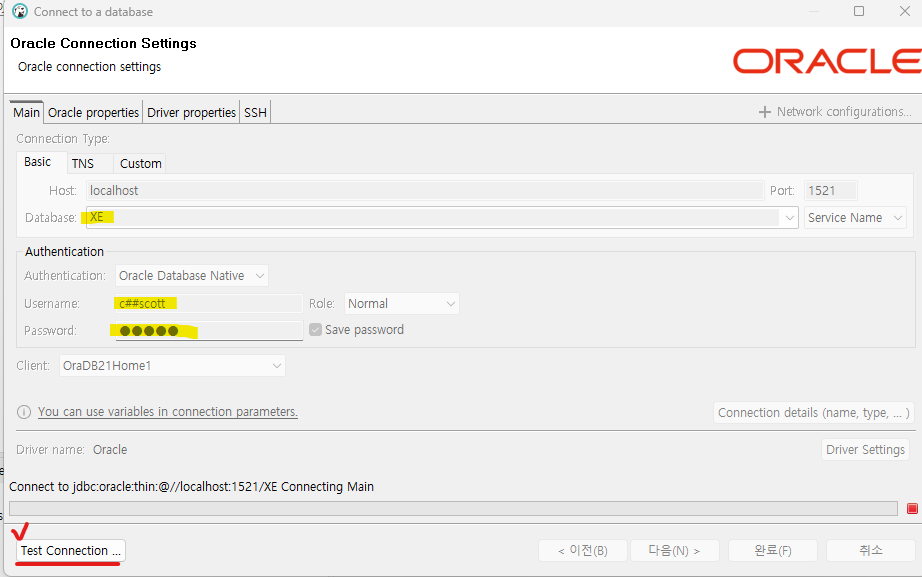Image resolution: width=922 pixels, height=577 pixels.
Task: Select the Custom connection type tab
Action: click(x=141, y=164)
